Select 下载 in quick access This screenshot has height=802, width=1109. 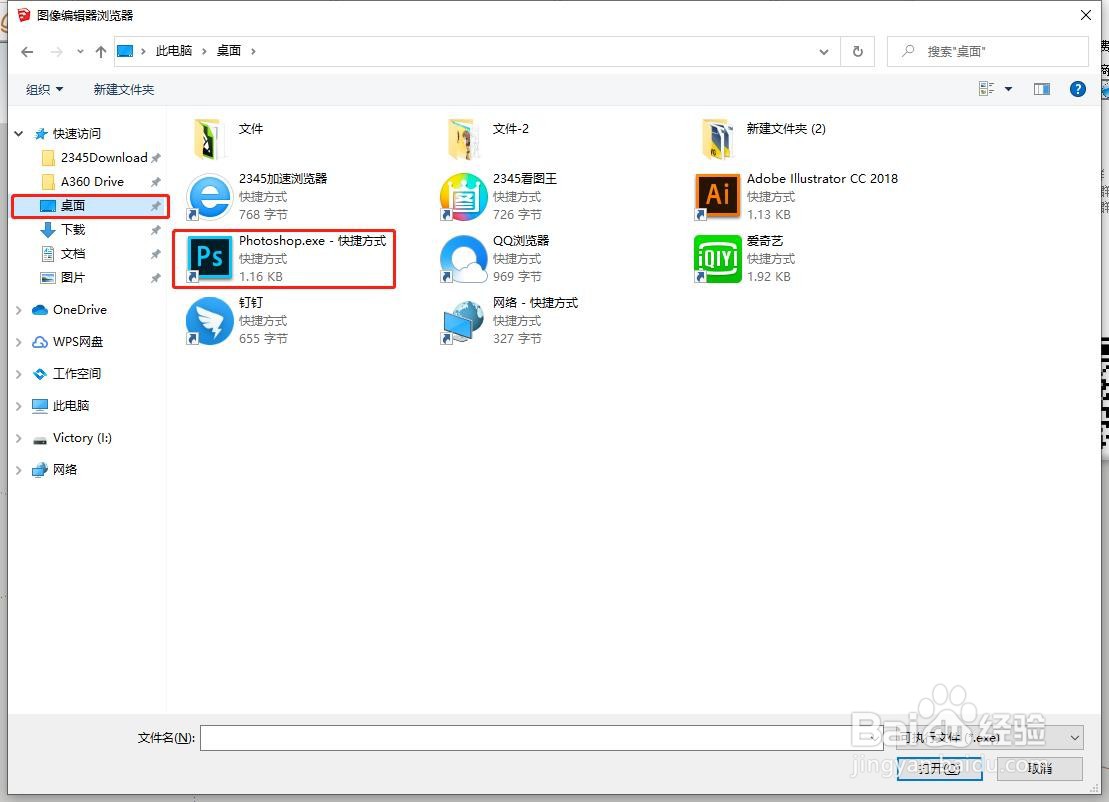point(73,230)
